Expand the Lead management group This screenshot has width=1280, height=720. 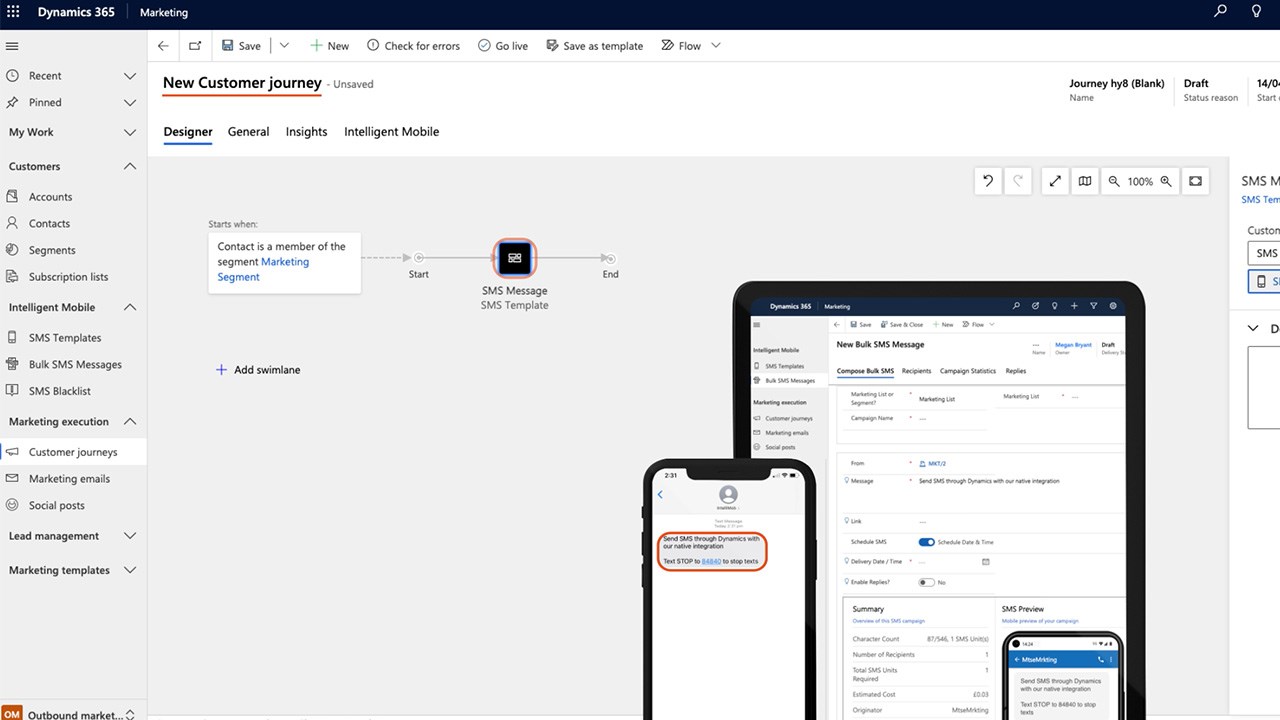[129, 536]
